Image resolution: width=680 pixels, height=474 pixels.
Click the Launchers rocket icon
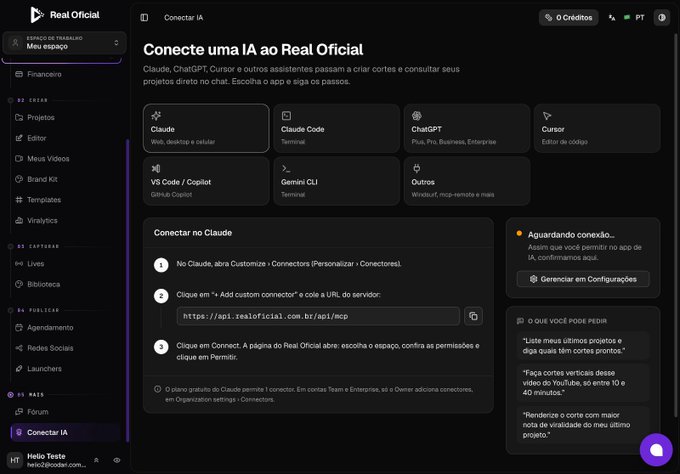coord(19,369)
